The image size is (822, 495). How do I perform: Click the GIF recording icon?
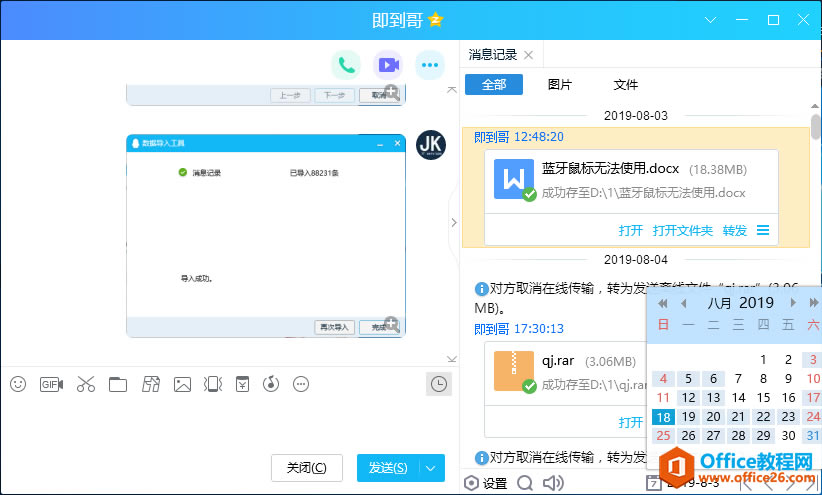point(51,384)
